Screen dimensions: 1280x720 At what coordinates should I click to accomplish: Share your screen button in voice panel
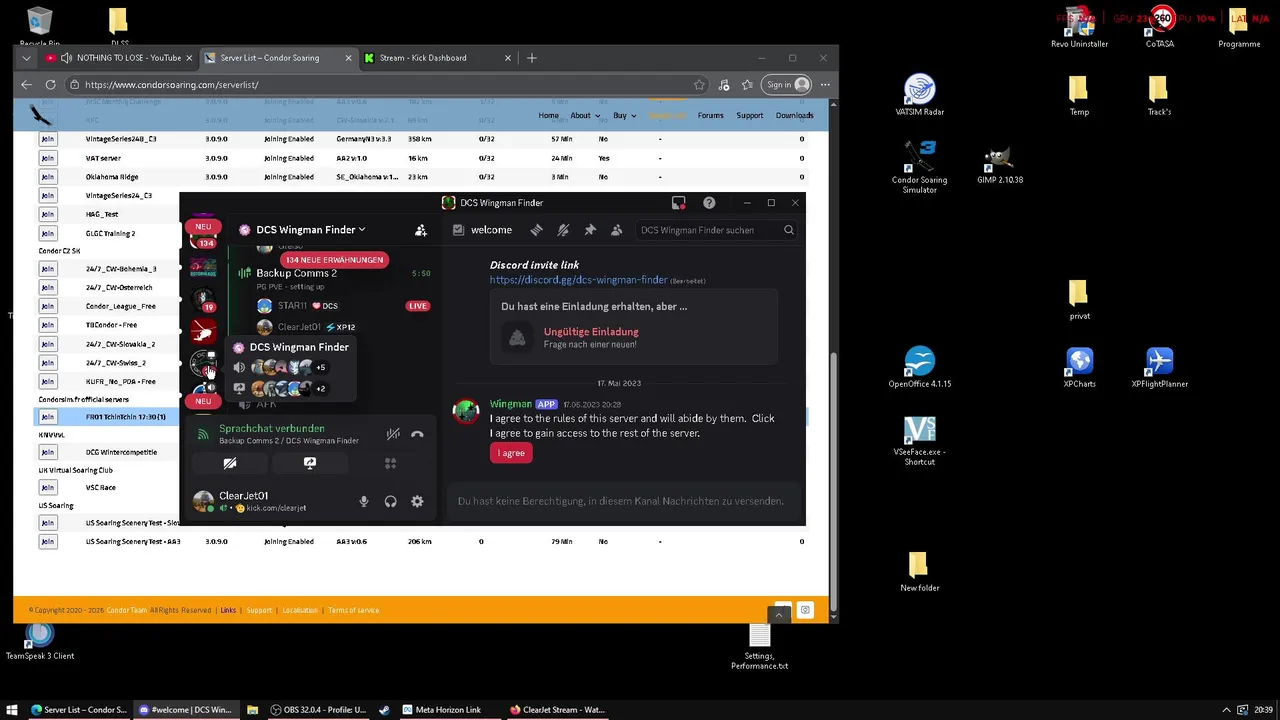tap(310, 463)
